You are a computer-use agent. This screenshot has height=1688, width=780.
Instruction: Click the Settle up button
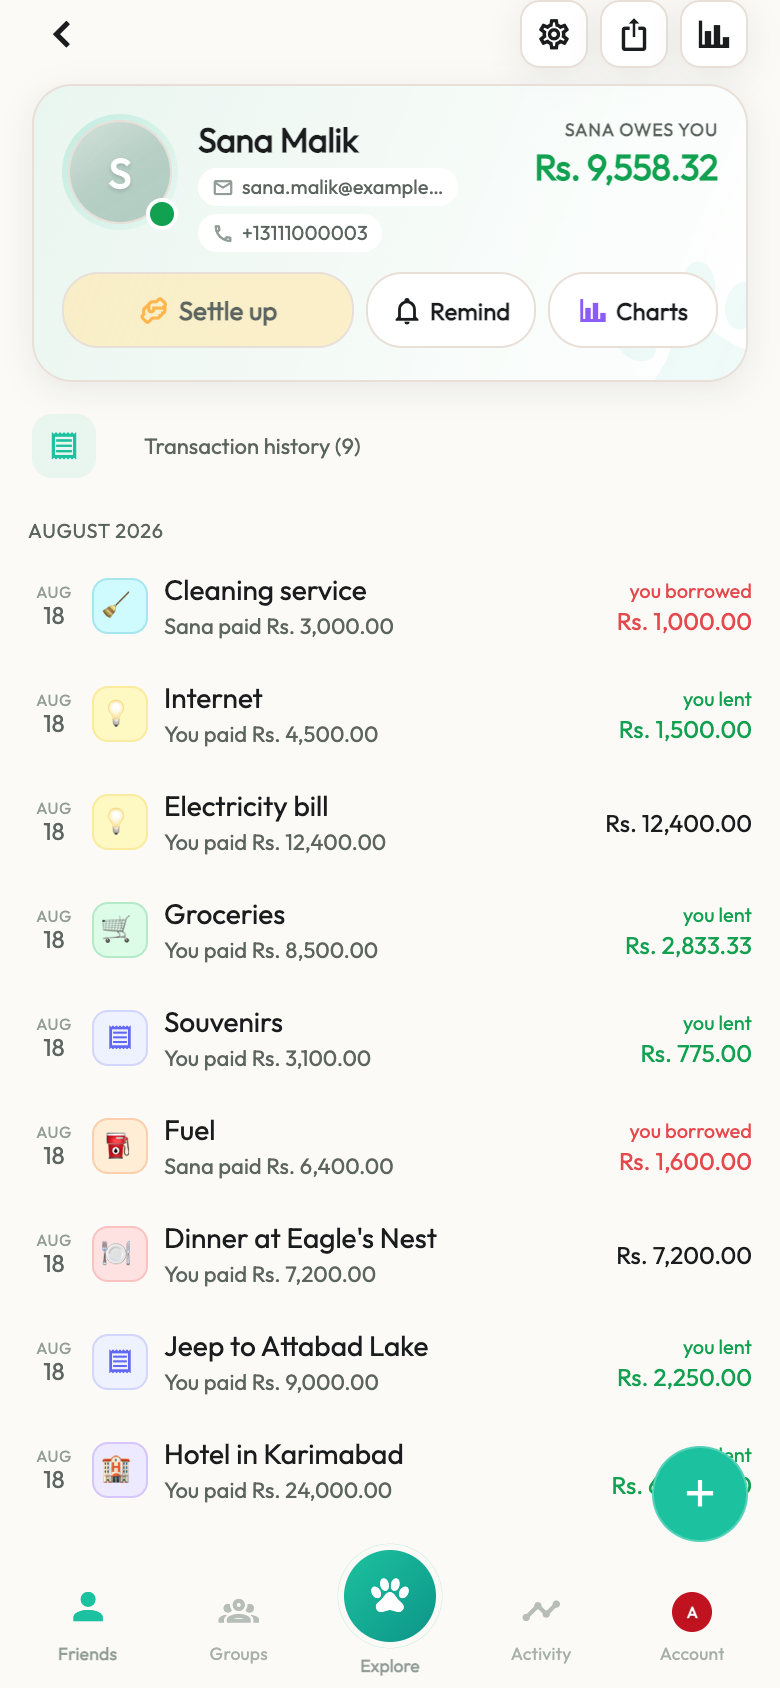(208, 311)
